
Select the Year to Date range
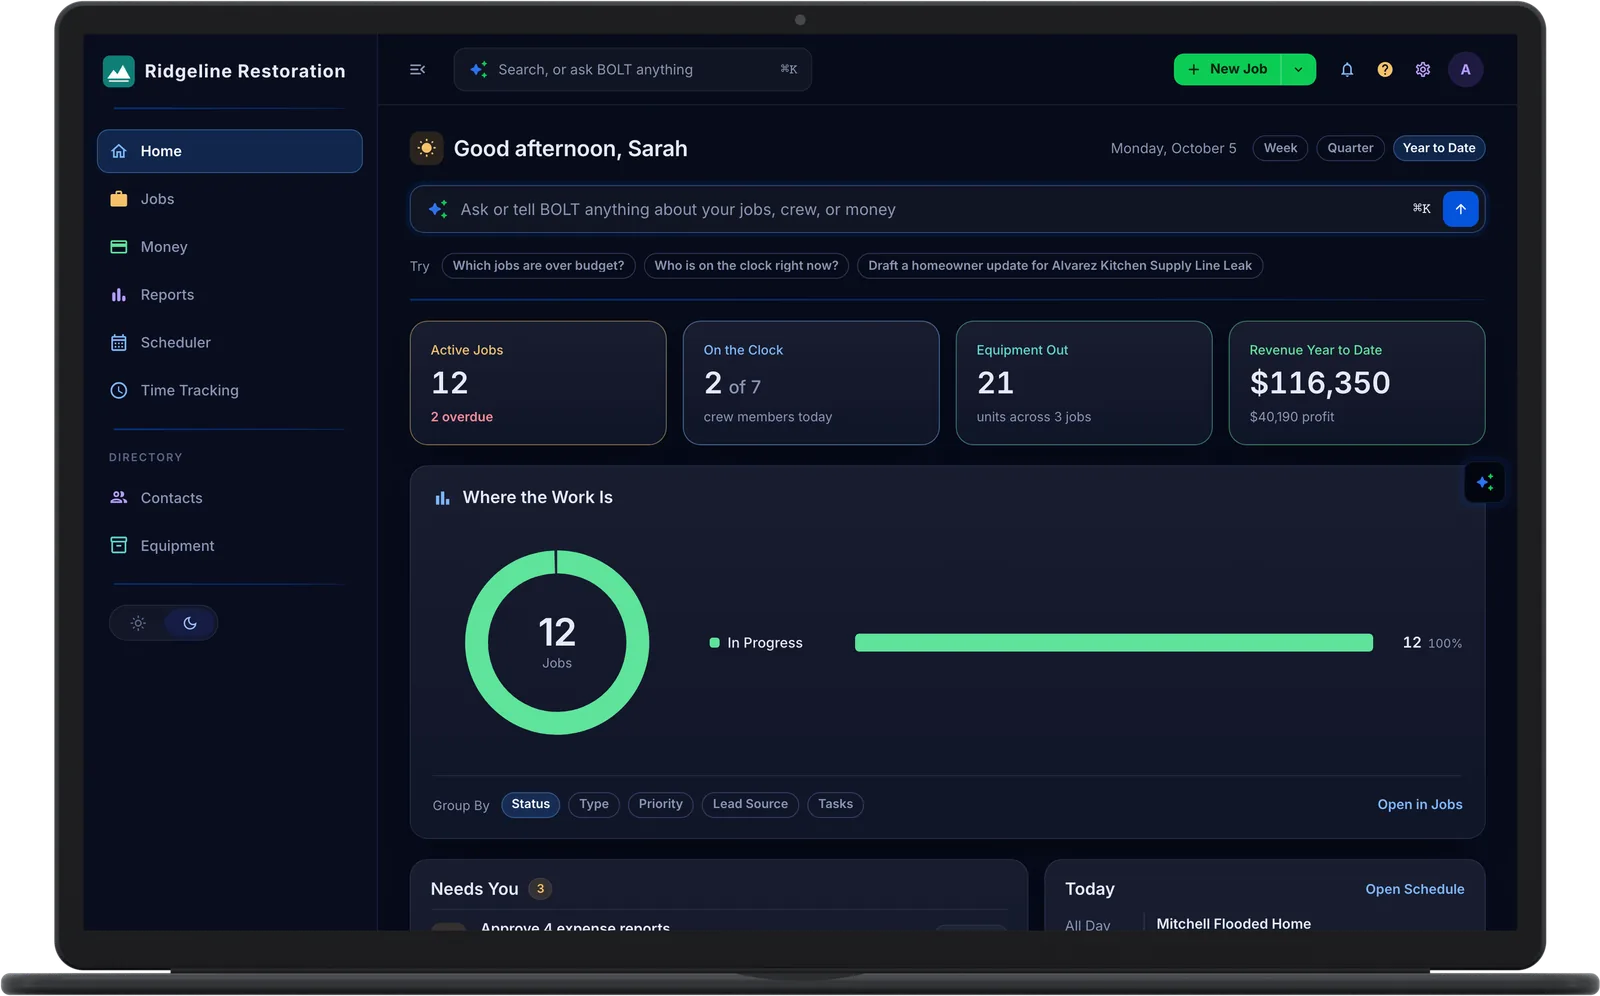tap(1439, 148)
